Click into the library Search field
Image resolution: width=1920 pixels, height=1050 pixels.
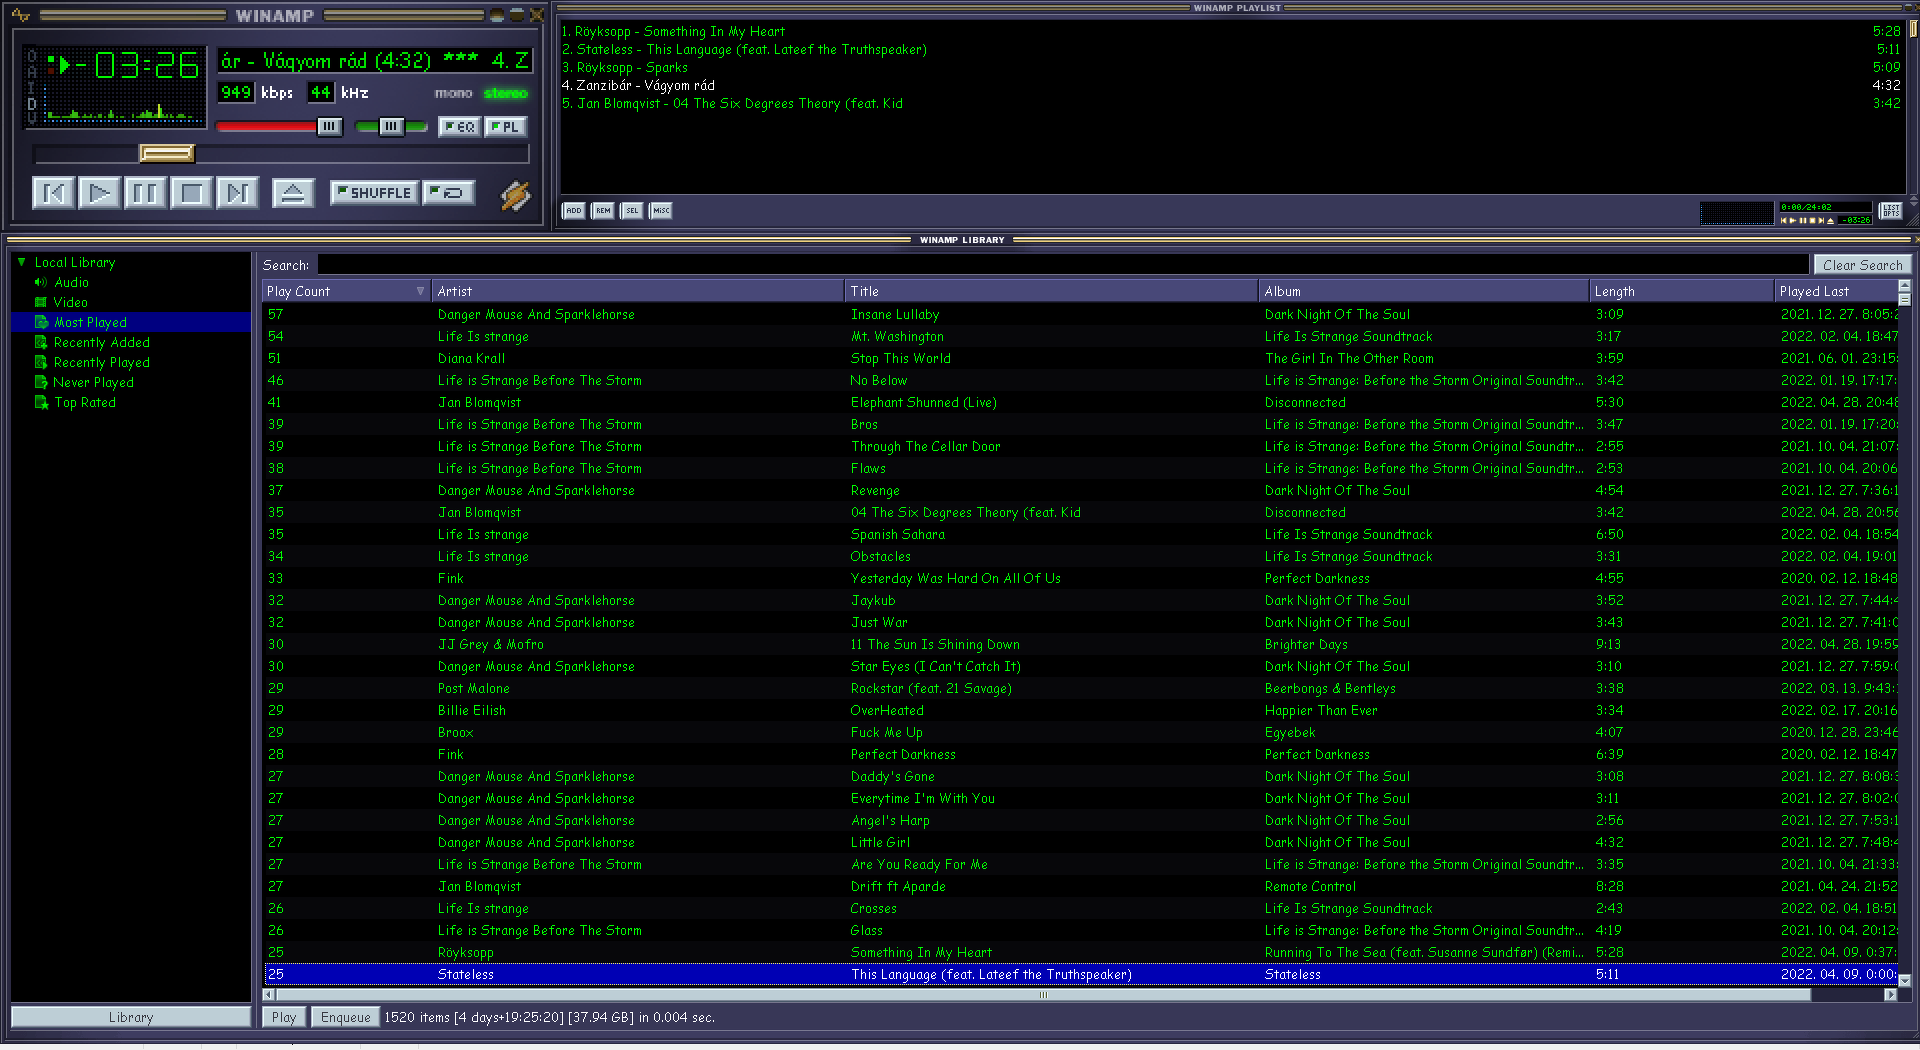click(x=1064, y=265)
